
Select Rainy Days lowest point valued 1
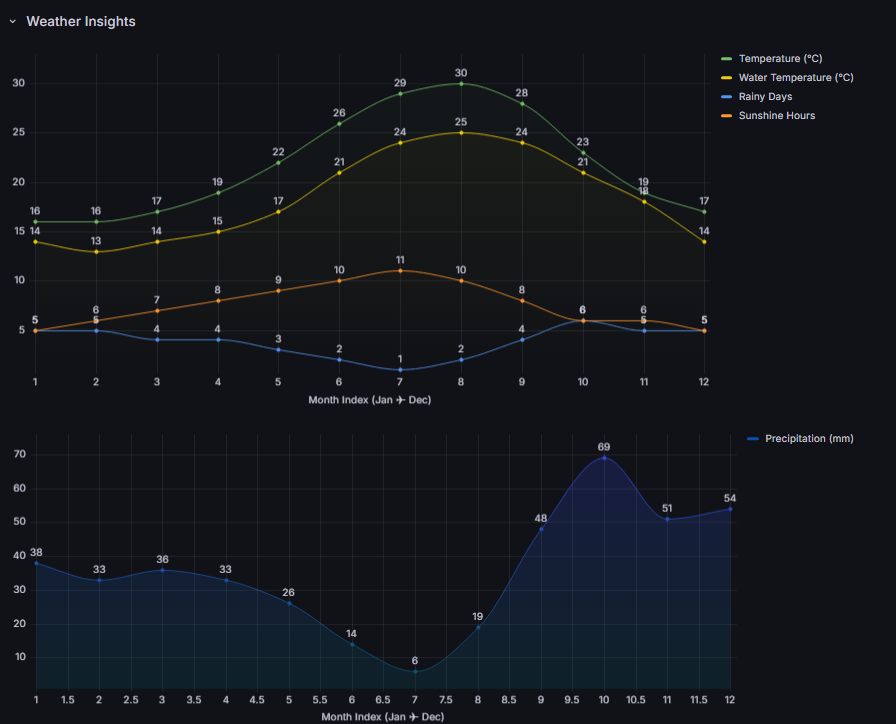coord(400,370)
